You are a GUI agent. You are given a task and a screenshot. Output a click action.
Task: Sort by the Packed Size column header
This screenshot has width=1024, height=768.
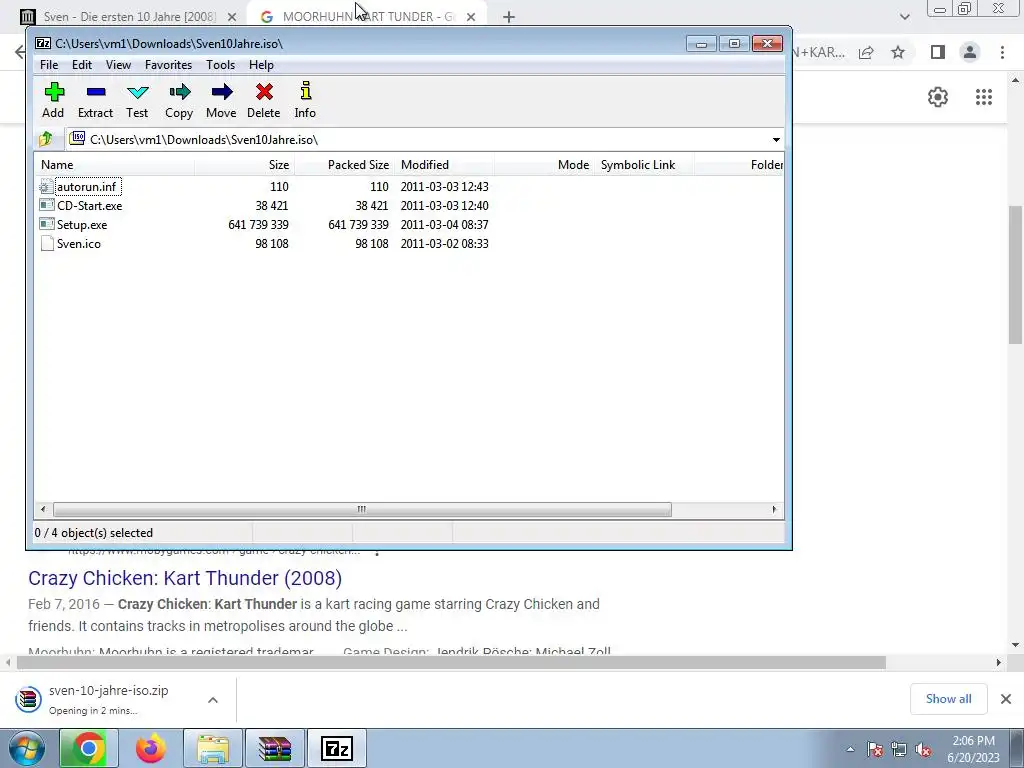click(x=344, y=165)
